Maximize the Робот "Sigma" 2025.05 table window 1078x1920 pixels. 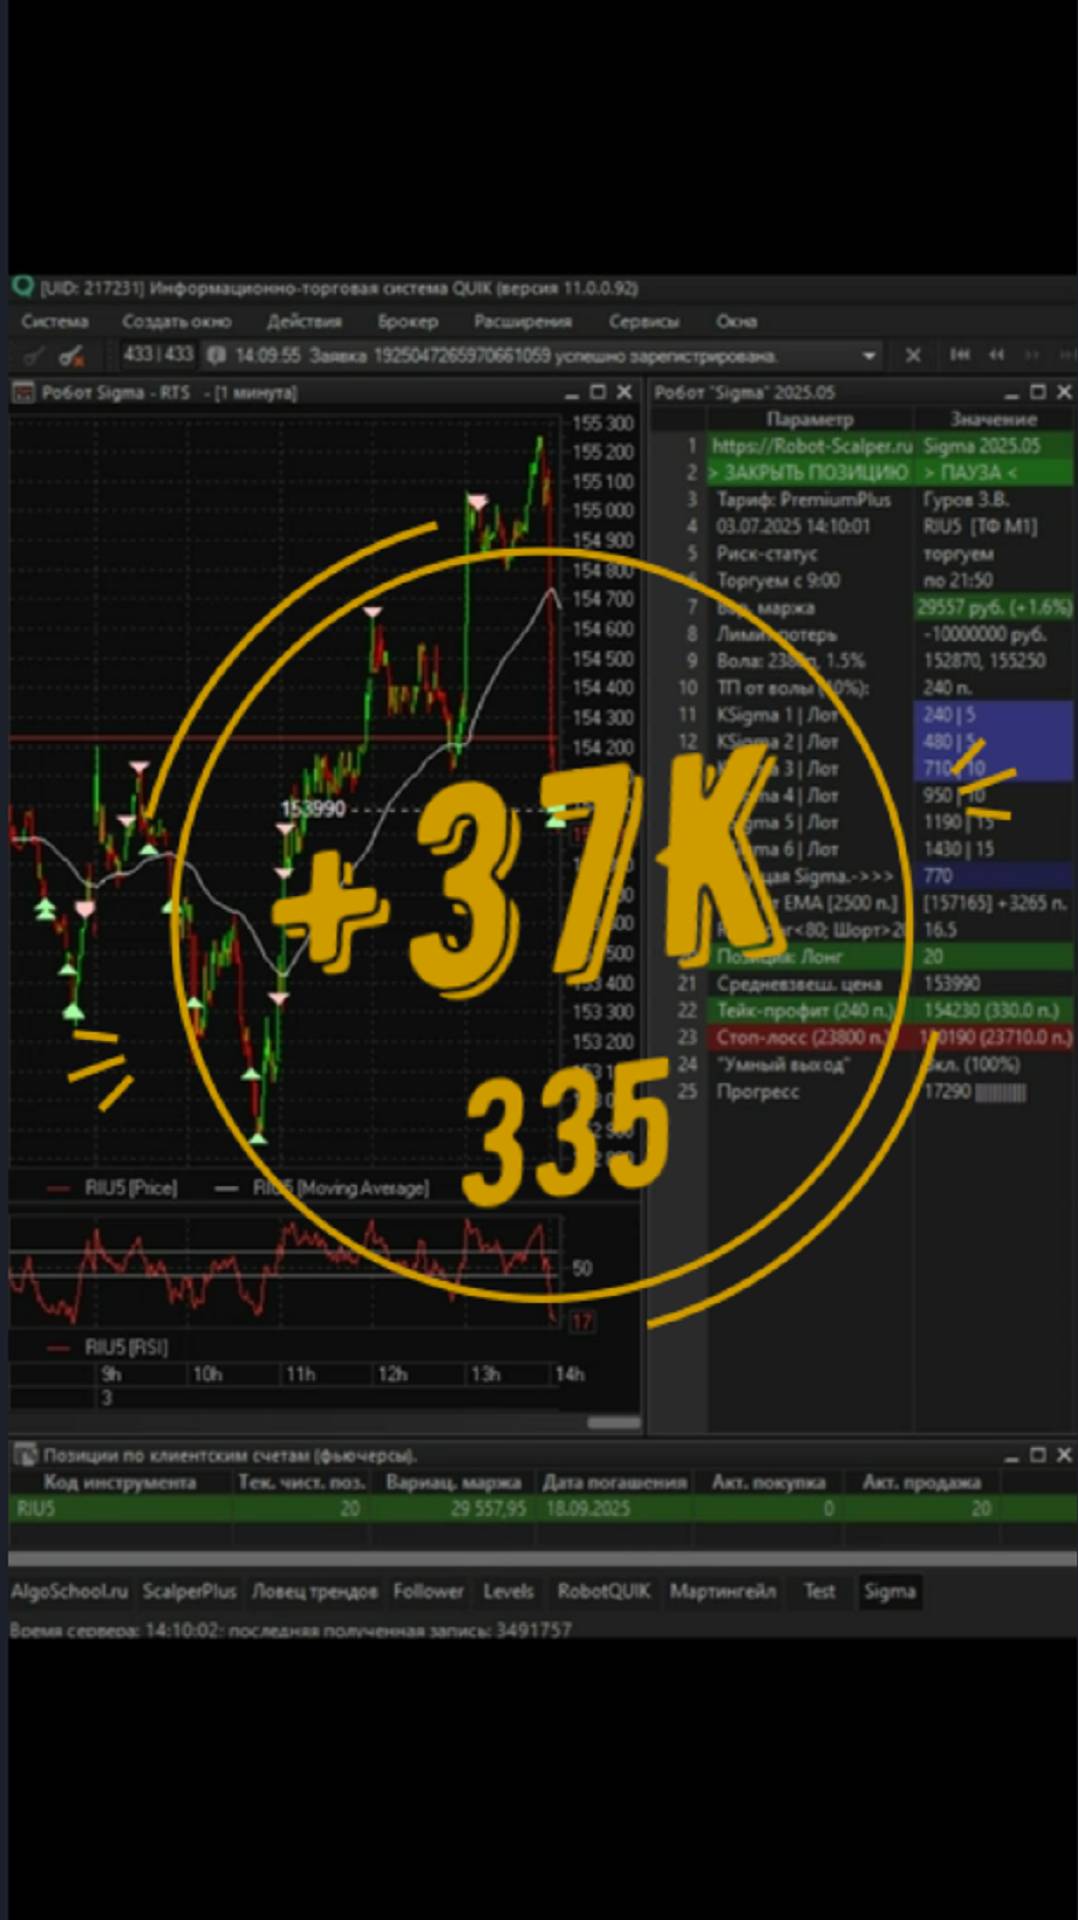tap(1038, 392)
